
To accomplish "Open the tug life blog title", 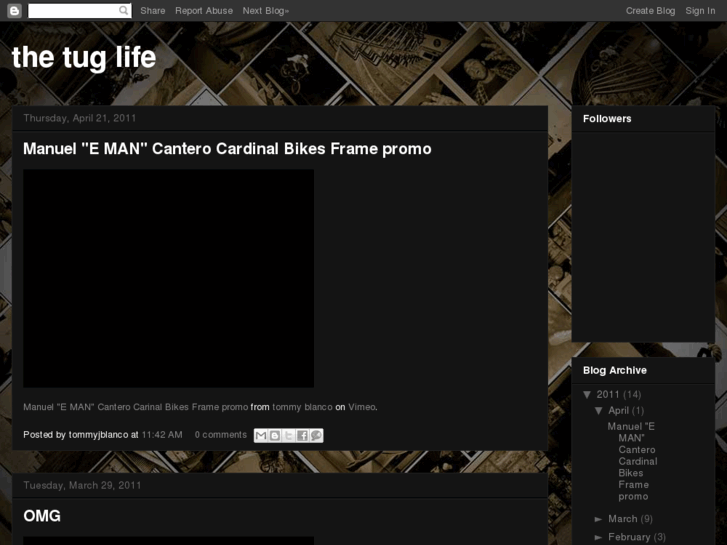I will click(x=84, y=57).
